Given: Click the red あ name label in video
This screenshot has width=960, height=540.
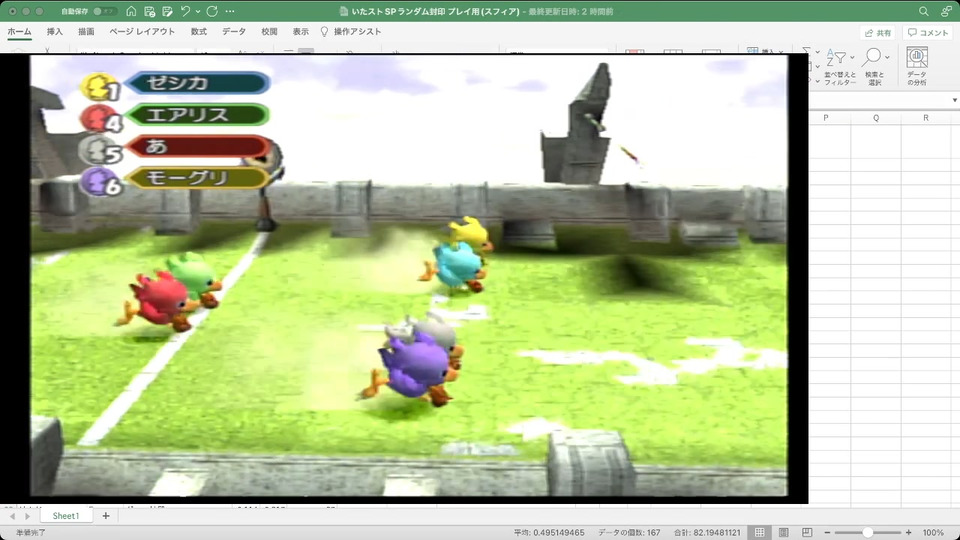Looking at the screenshot, I should click(198, 146).
